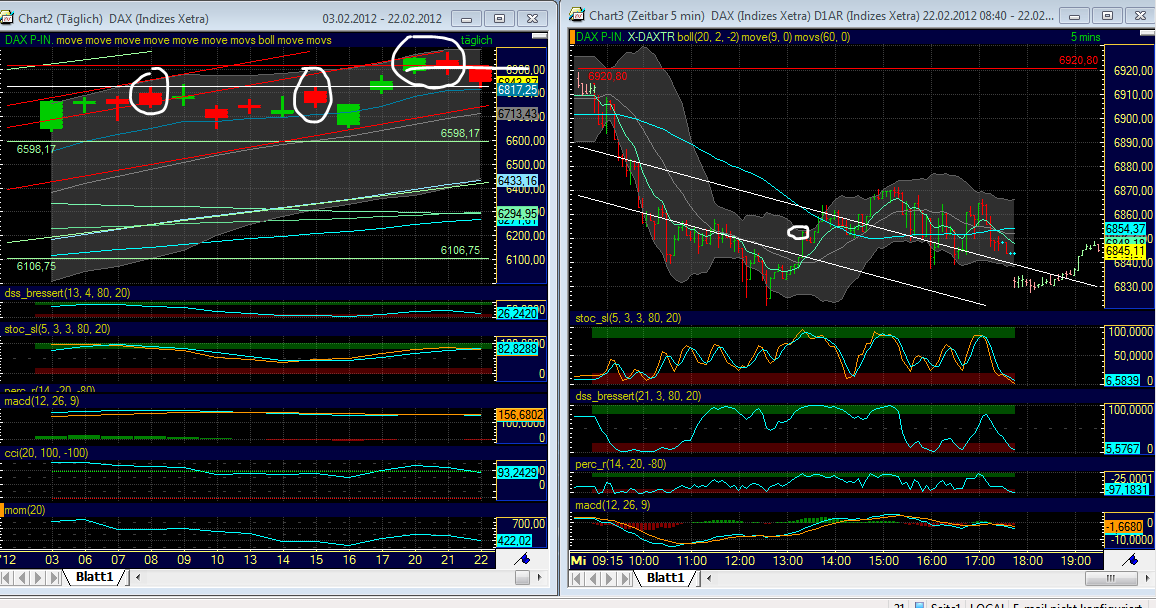This screenshot has width=1156, height=608.
Task: Click the right arrow of Chart3's horizontal scrollbar
Action: coord(1148,578)
